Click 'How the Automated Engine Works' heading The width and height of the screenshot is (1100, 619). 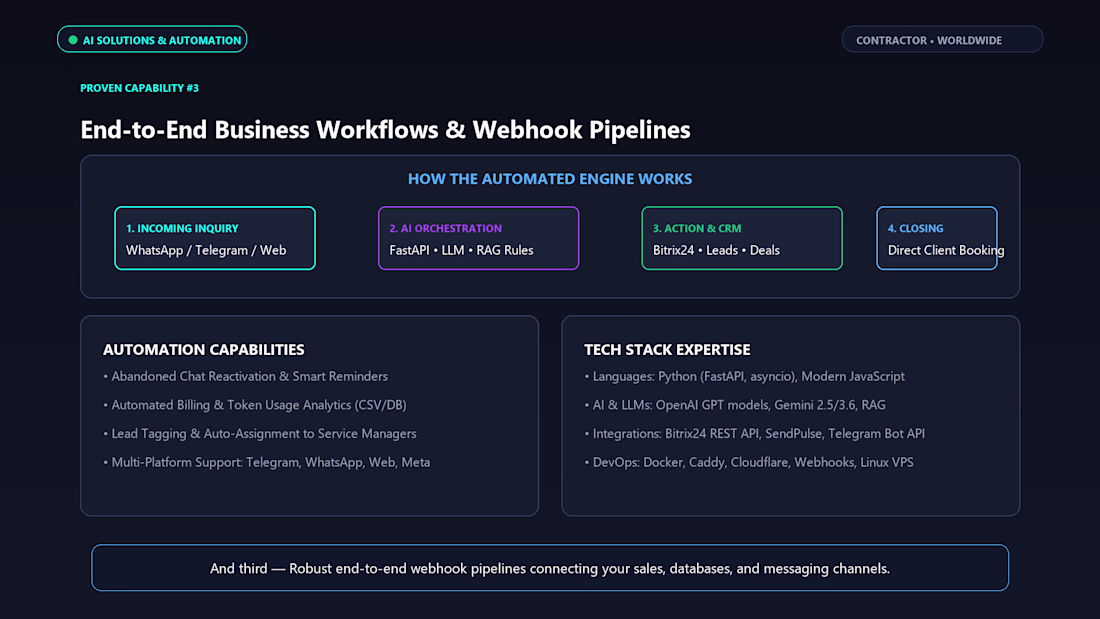pyautogui.click(x=550, y=179)
